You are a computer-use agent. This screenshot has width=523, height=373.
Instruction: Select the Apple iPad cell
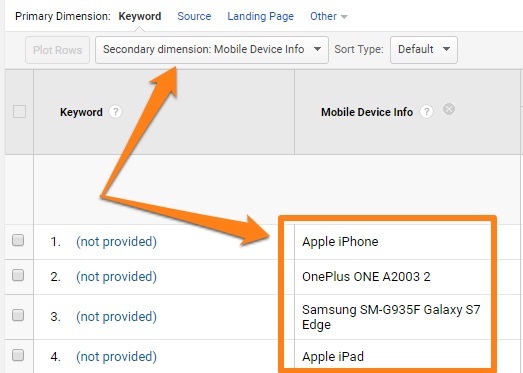(x=333, y=357)
